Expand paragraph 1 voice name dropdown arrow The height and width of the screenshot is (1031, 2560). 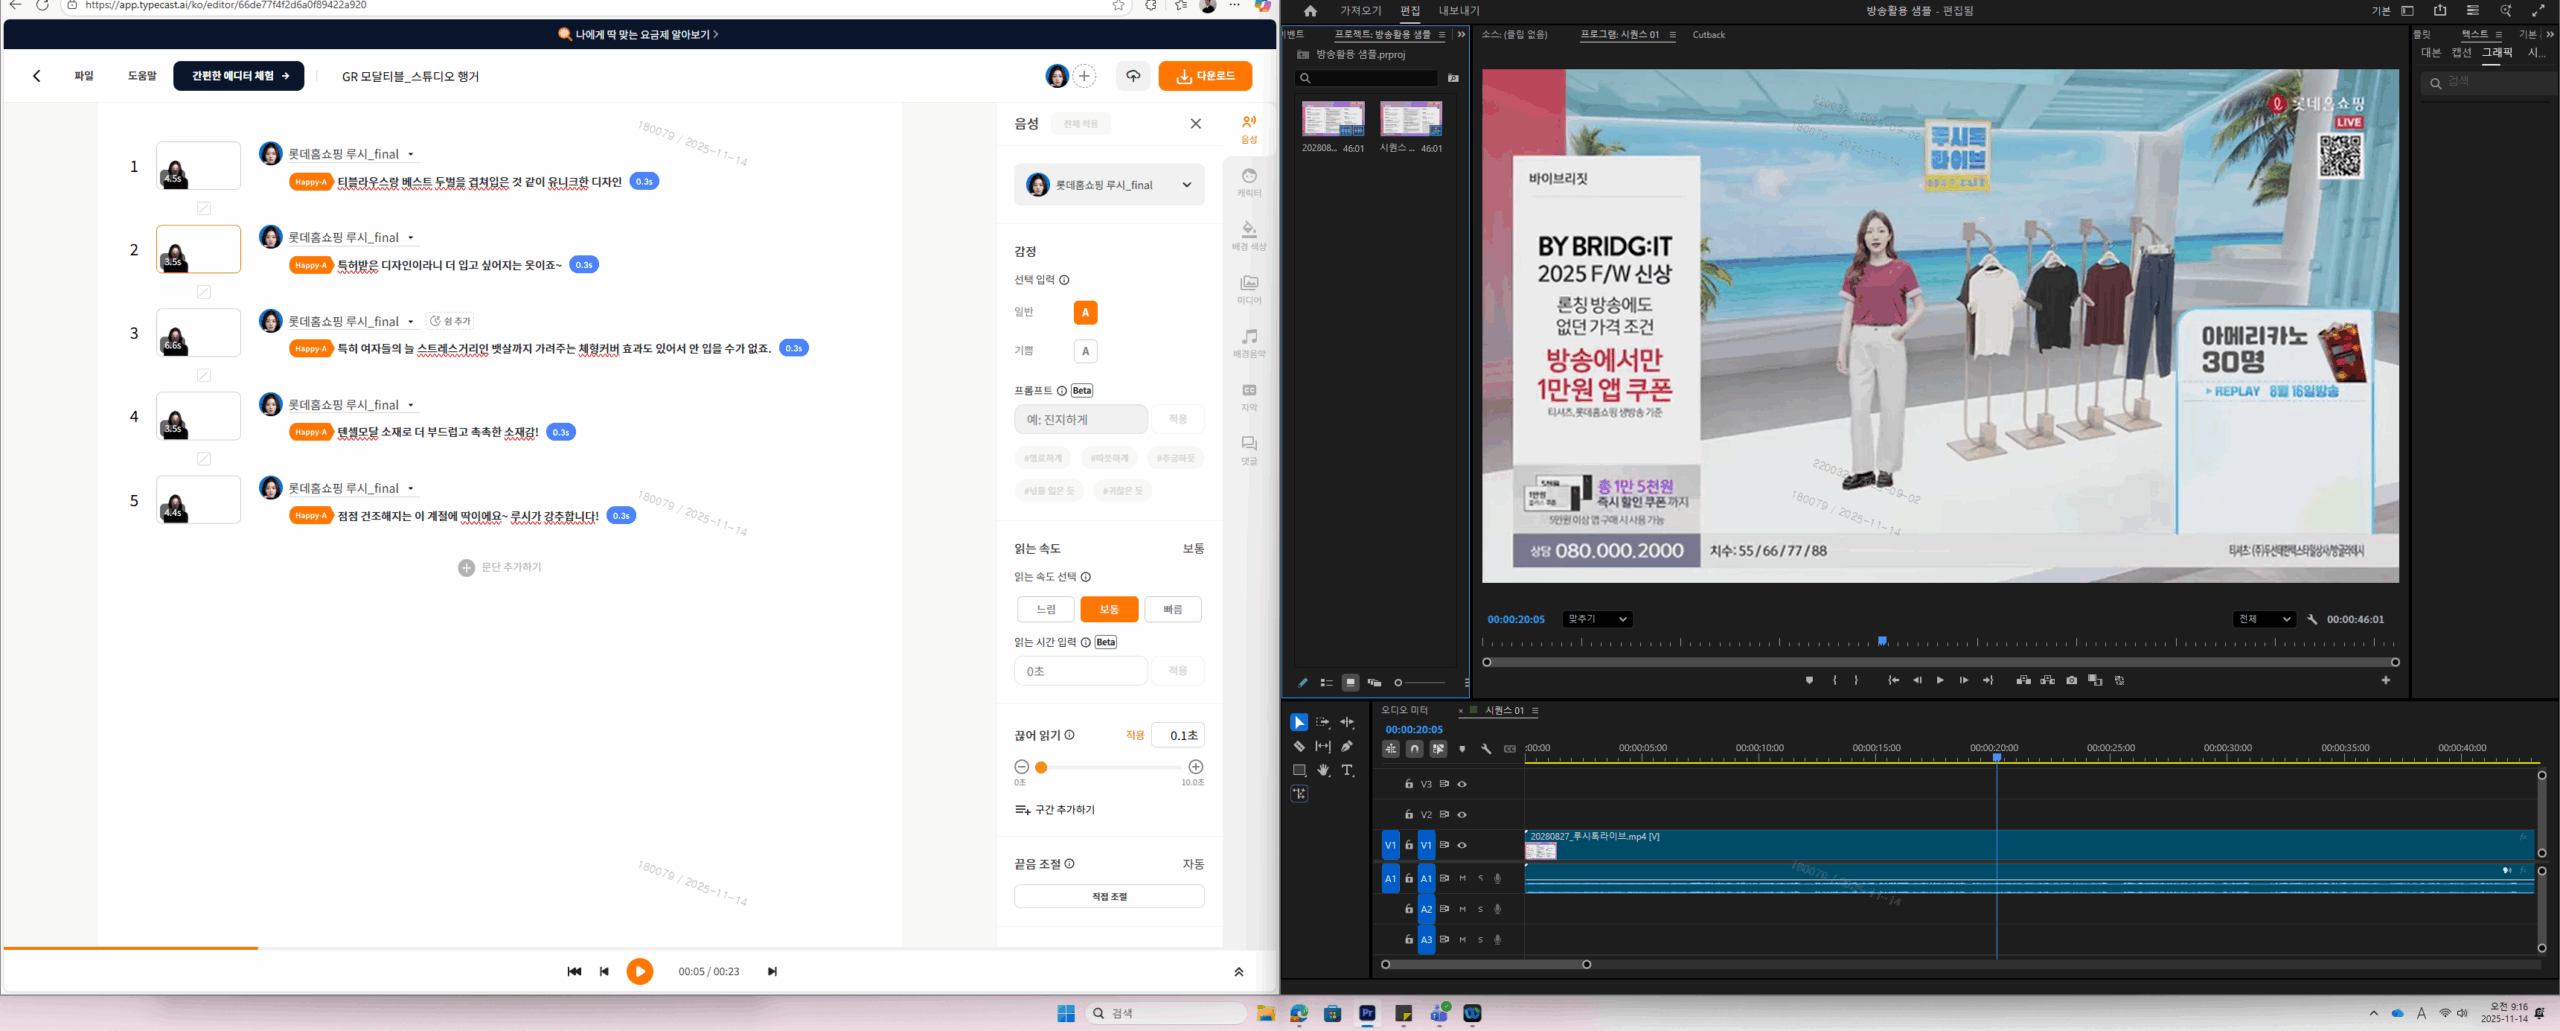click(x=411, y=155)
